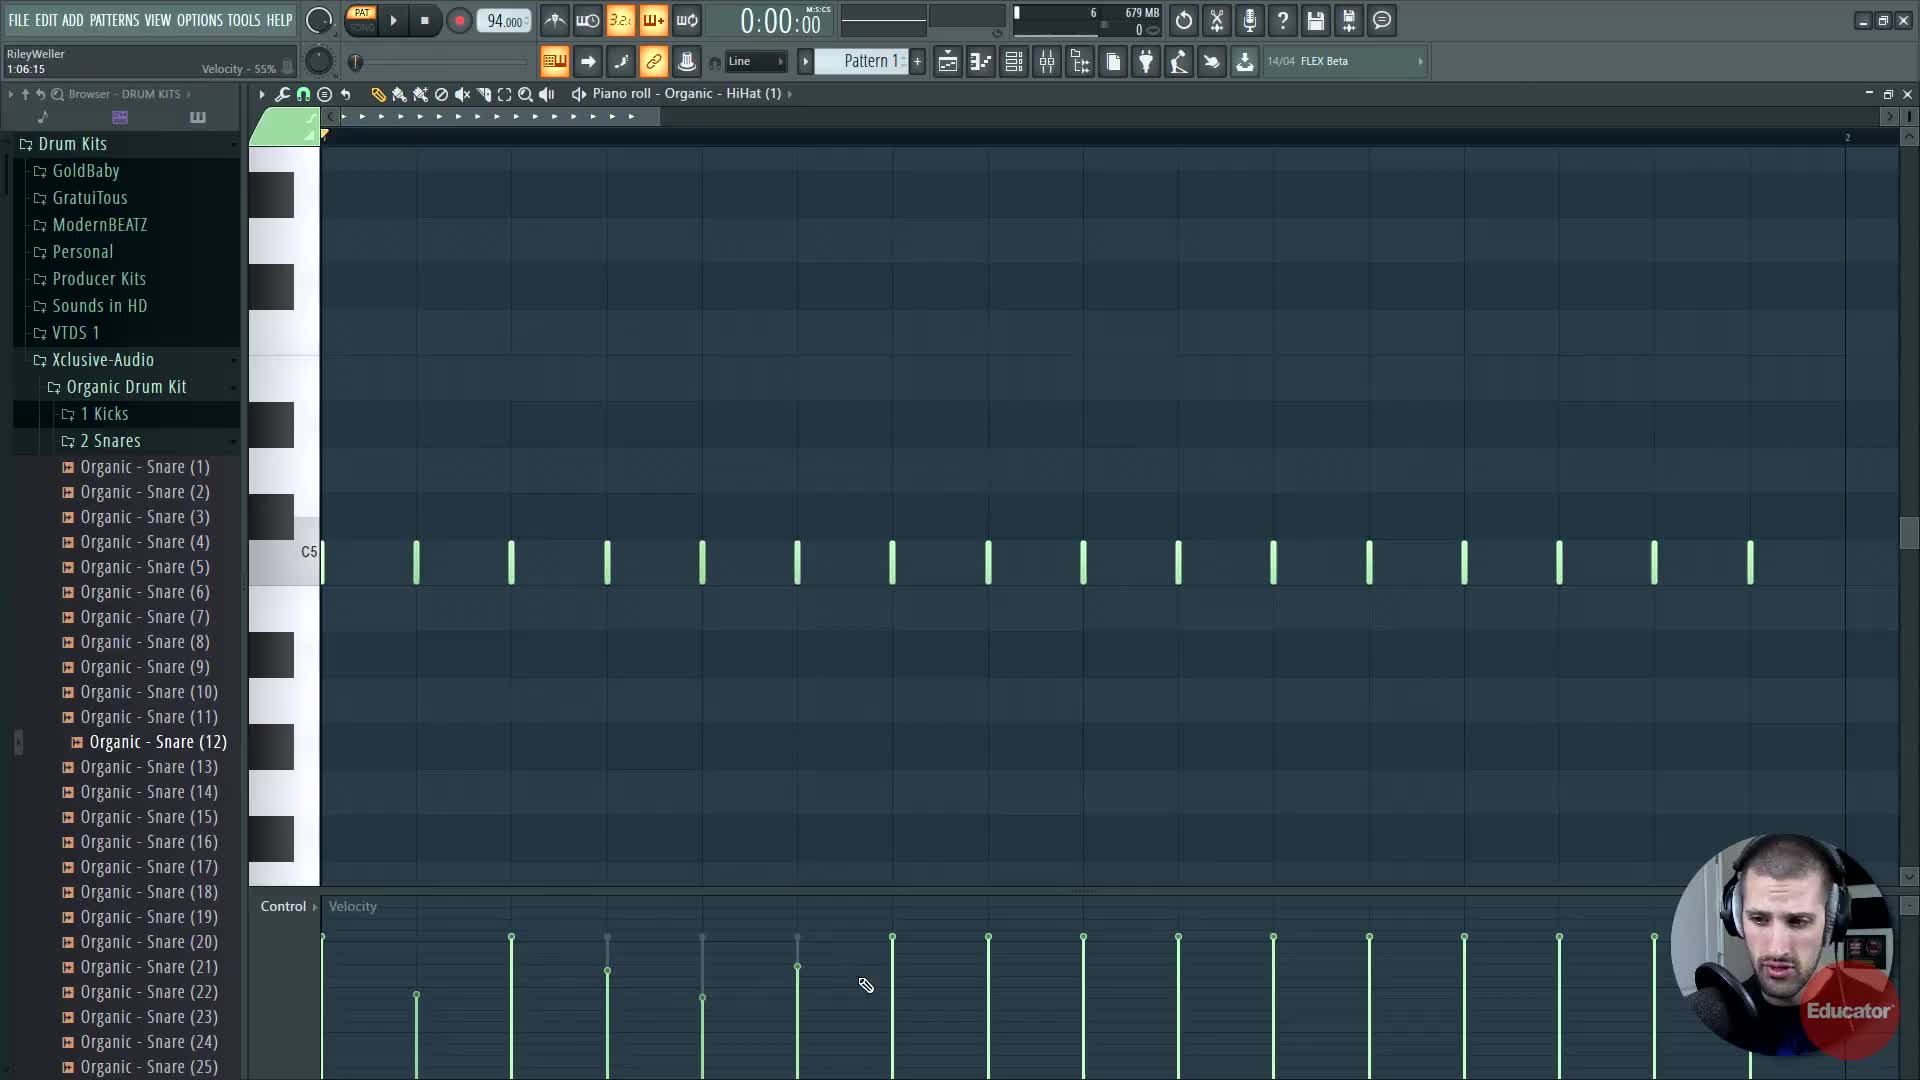Image resolution: width=1920 pixels, height=1080 pixels.
Task: Open the Line snap dropdown
Action: point(756,62)
